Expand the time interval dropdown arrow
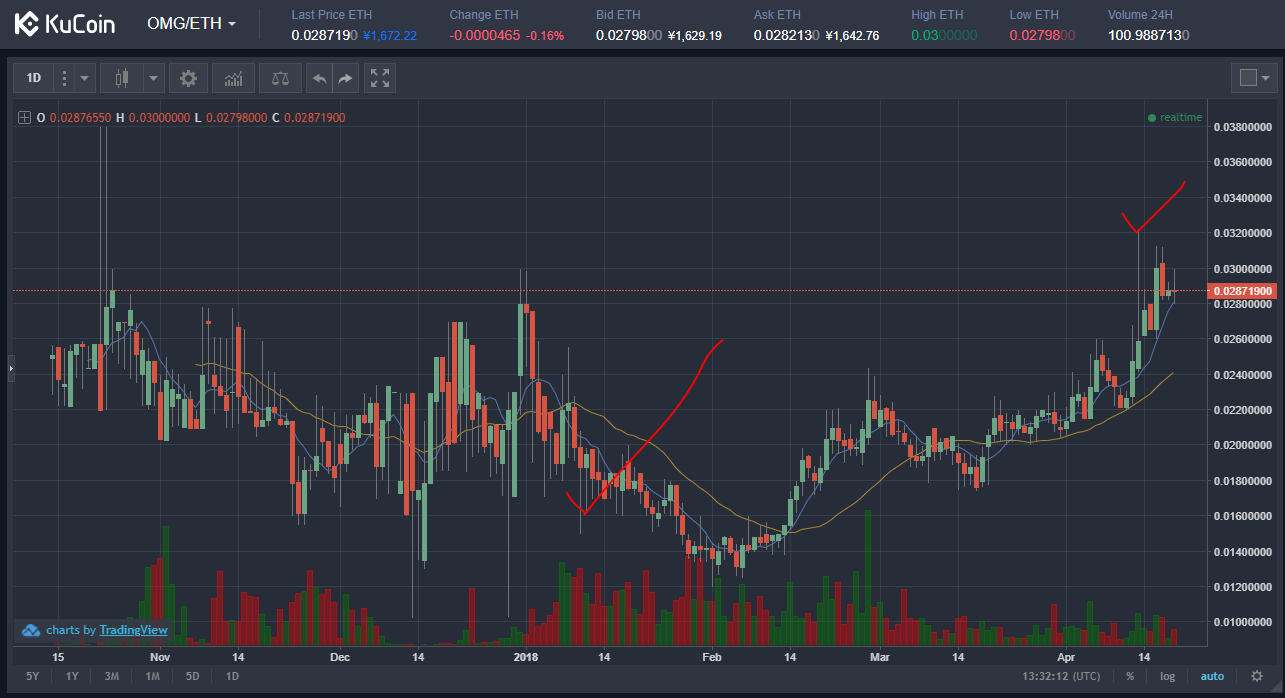1285x698 pixels. [85, 78]
